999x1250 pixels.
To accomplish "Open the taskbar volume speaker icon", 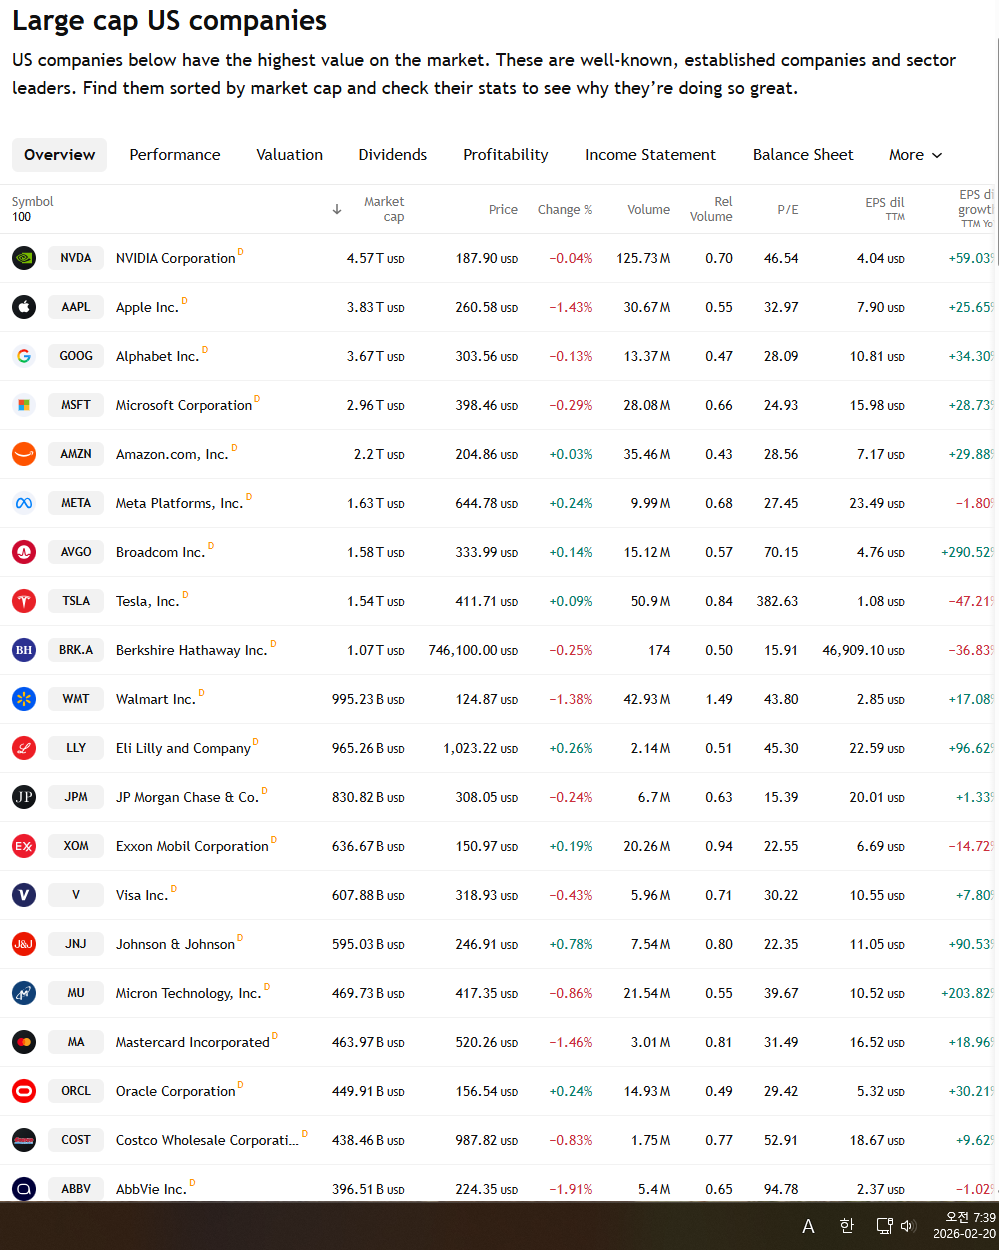I will click(908, 1226).
